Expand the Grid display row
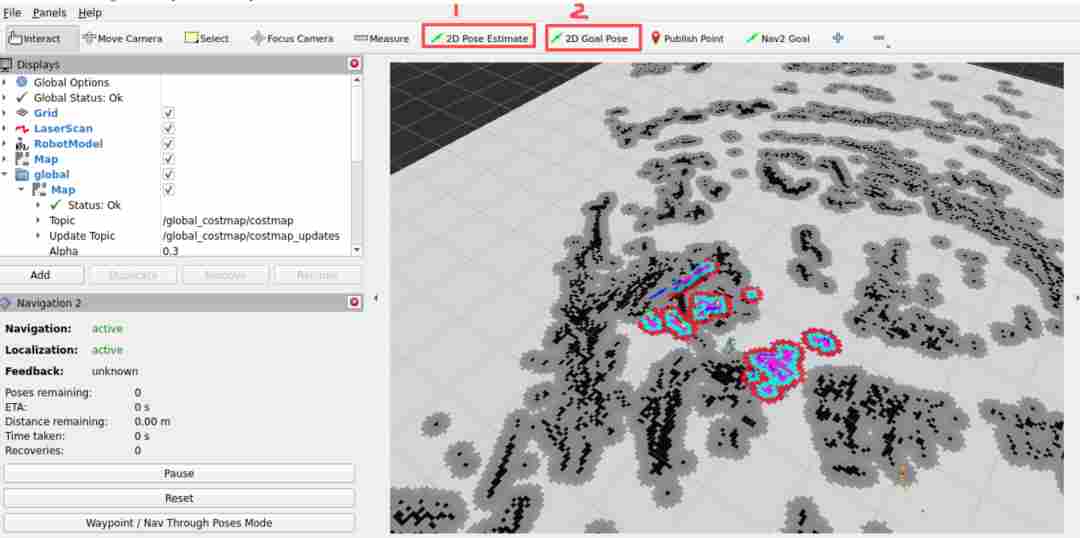 click(5, 113)
